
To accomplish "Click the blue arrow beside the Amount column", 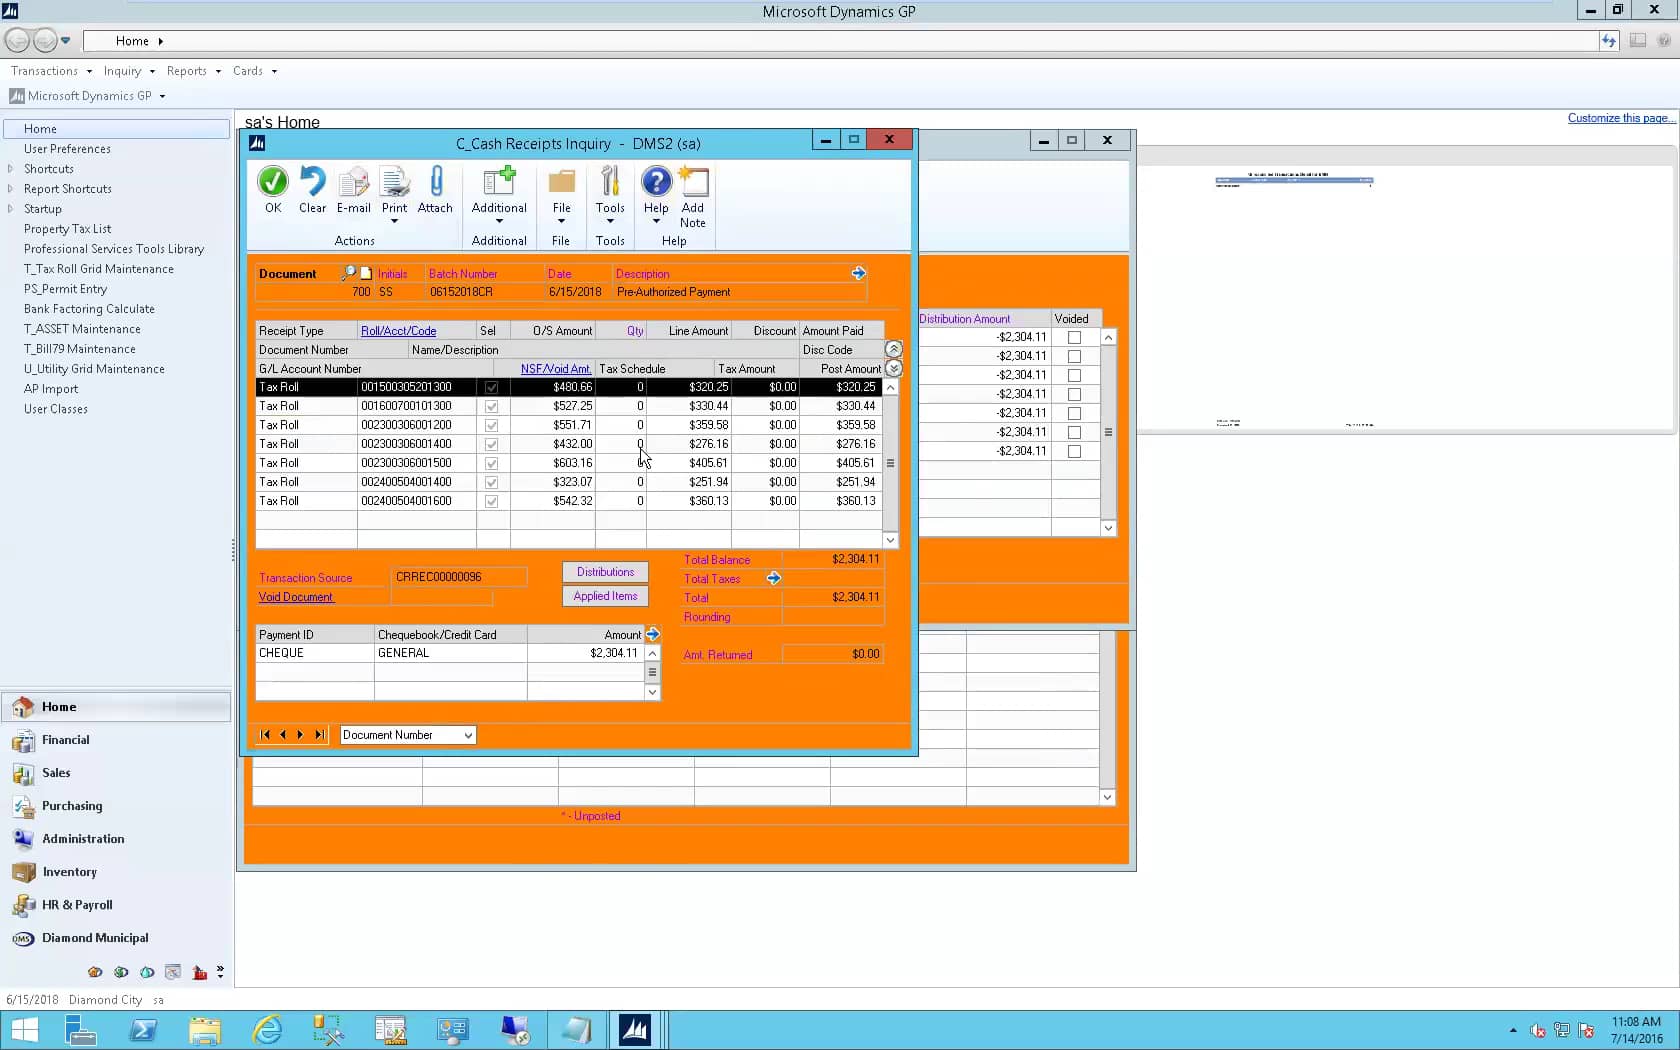I will [x=653, y=634].
